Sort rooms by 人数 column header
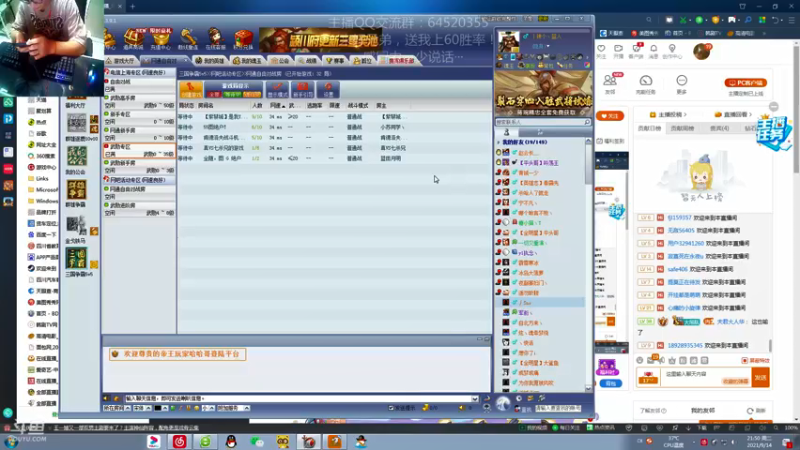 click(x=257, y=106)
